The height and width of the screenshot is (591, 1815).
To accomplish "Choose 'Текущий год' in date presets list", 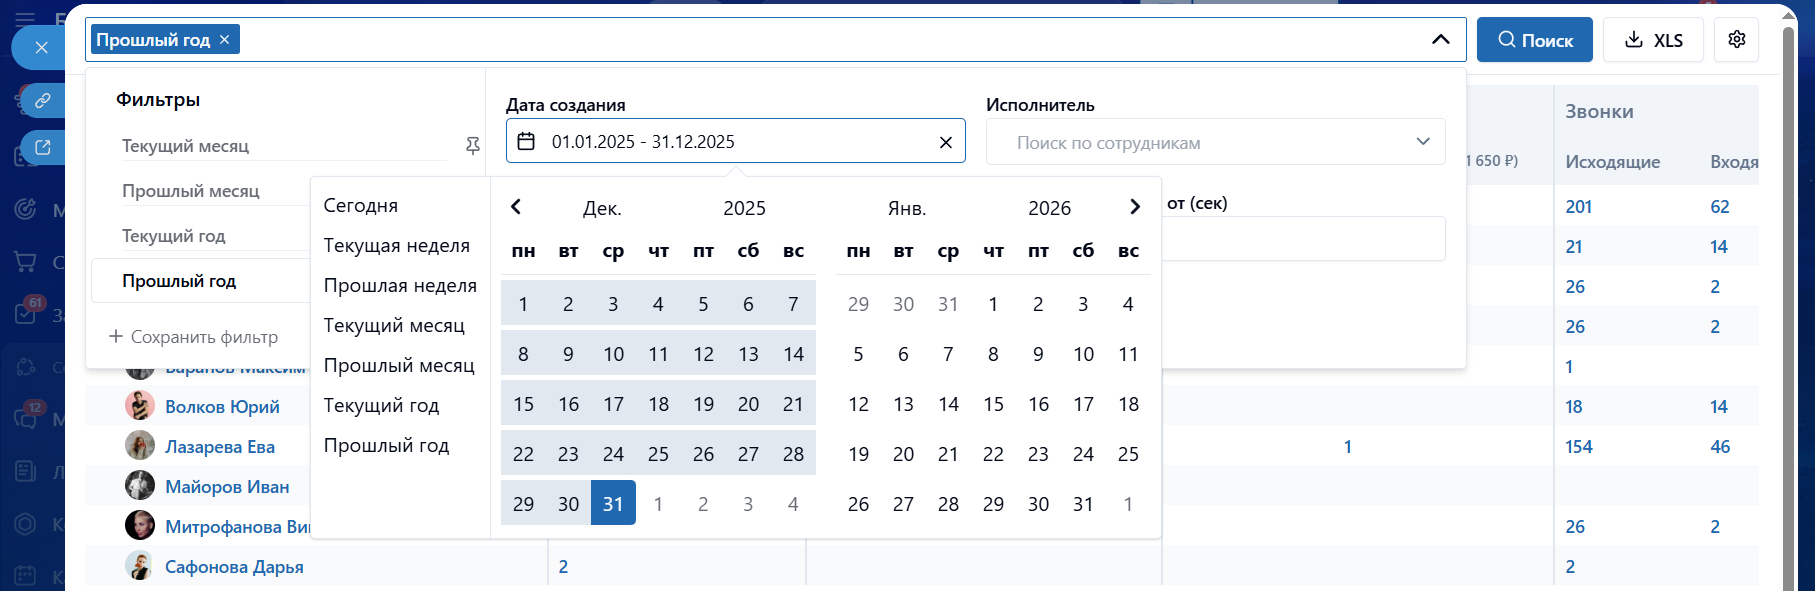I will 381,405.
